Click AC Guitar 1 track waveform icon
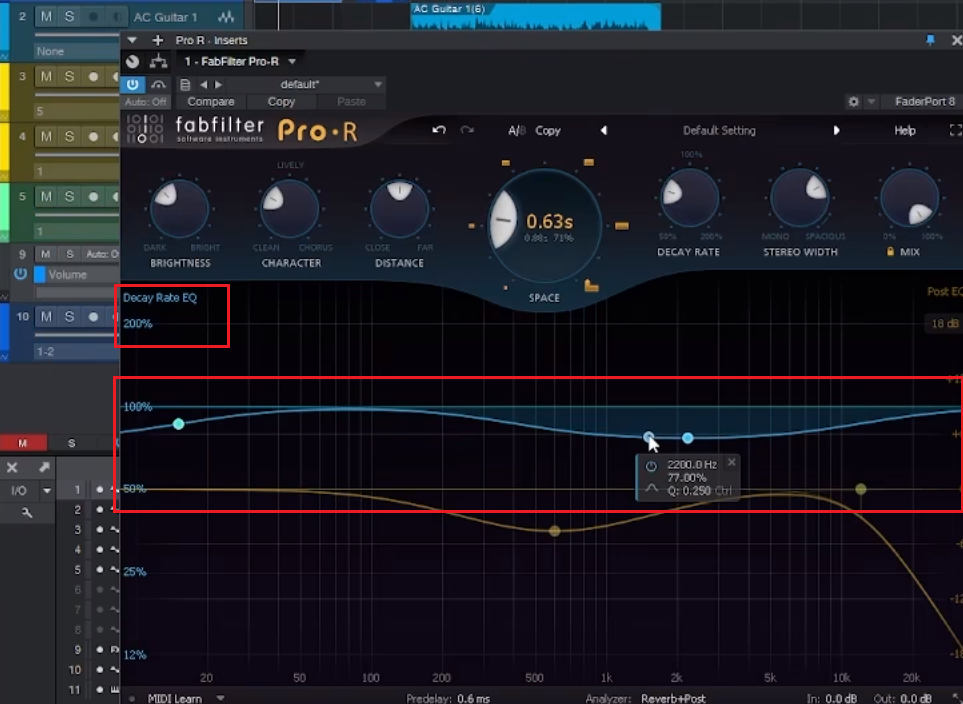 (x=226, y=17)
